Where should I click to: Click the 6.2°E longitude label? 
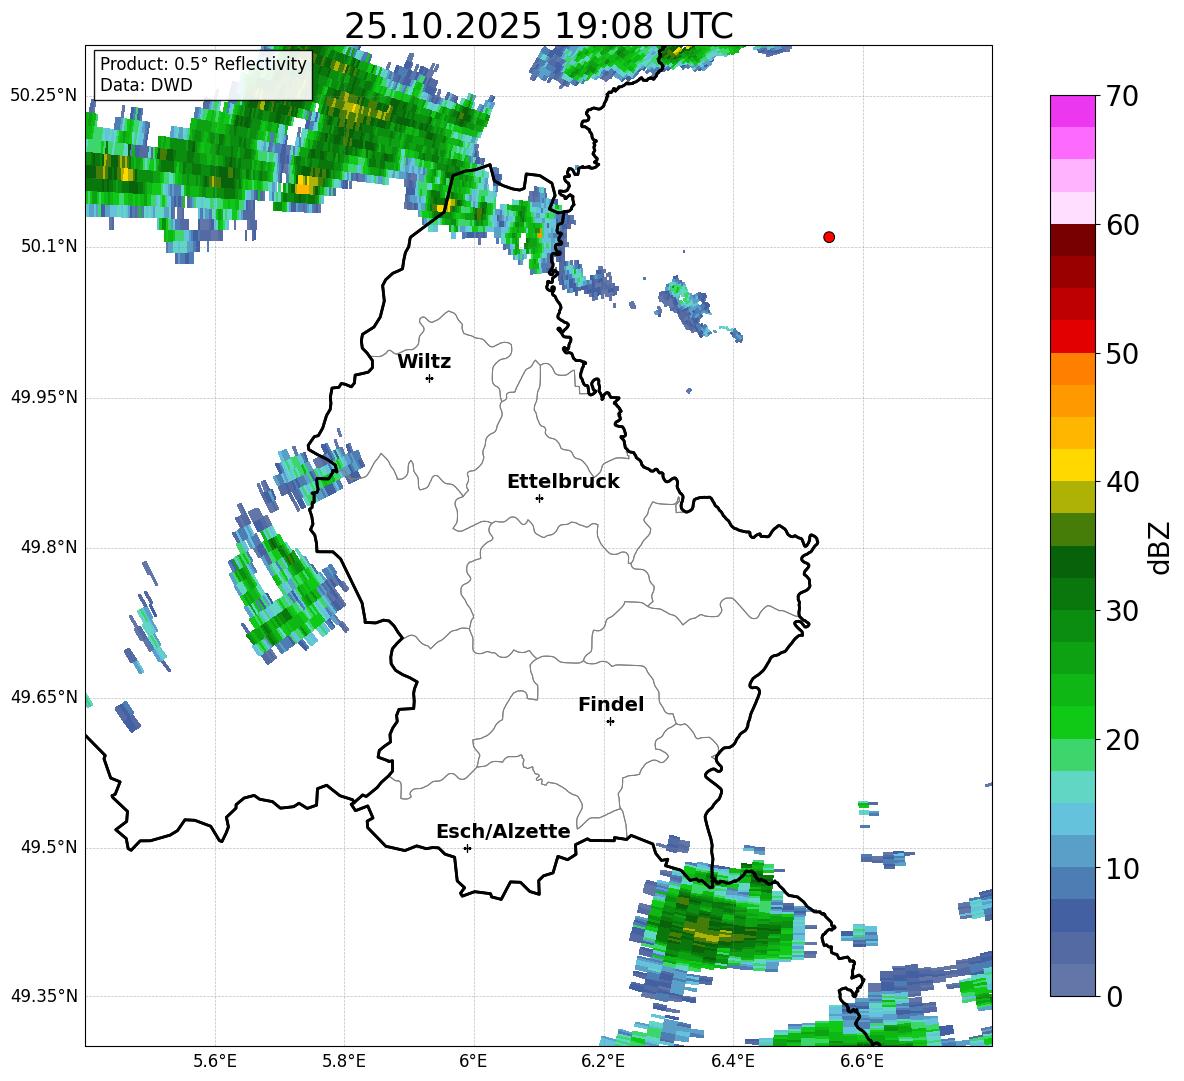(x=603, y=1061)
